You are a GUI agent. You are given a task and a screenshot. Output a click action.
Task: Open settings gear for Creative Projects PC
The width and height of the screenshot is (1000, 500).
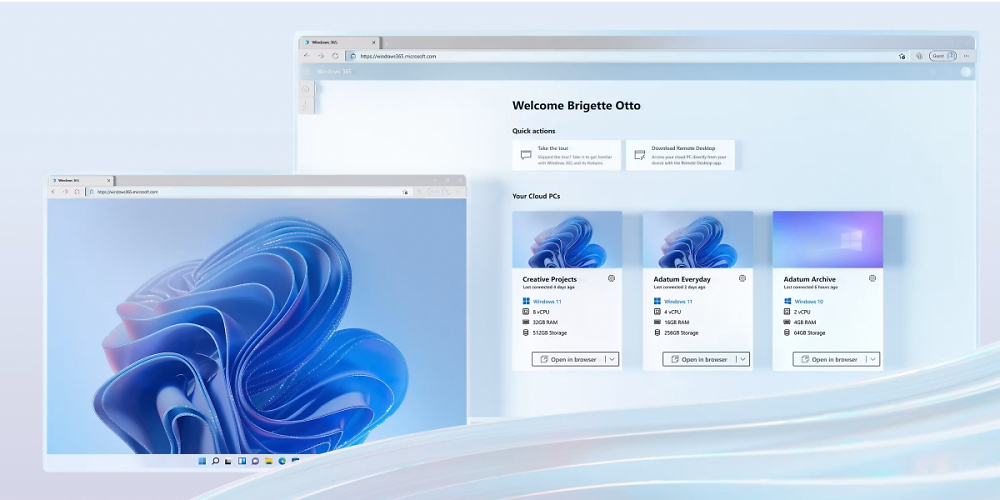tap(612, 278)
